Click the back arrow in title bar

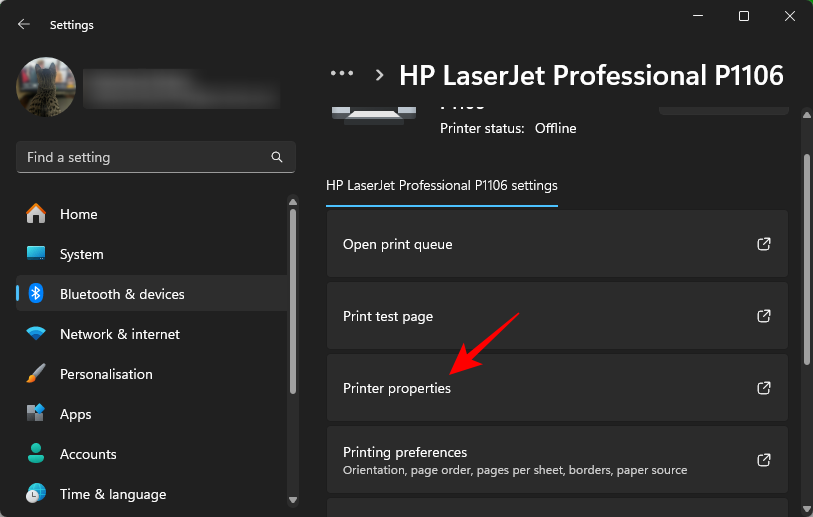[x=24, y=25]
